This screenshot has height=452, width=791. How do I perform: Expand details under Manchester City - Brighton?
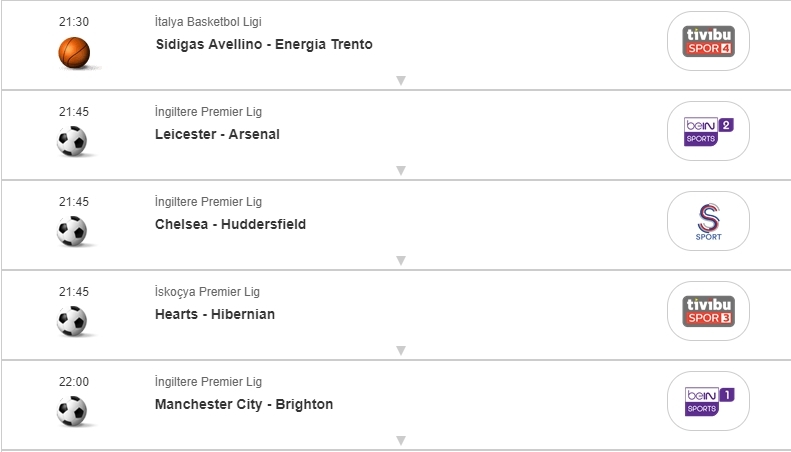pos(400,440)
